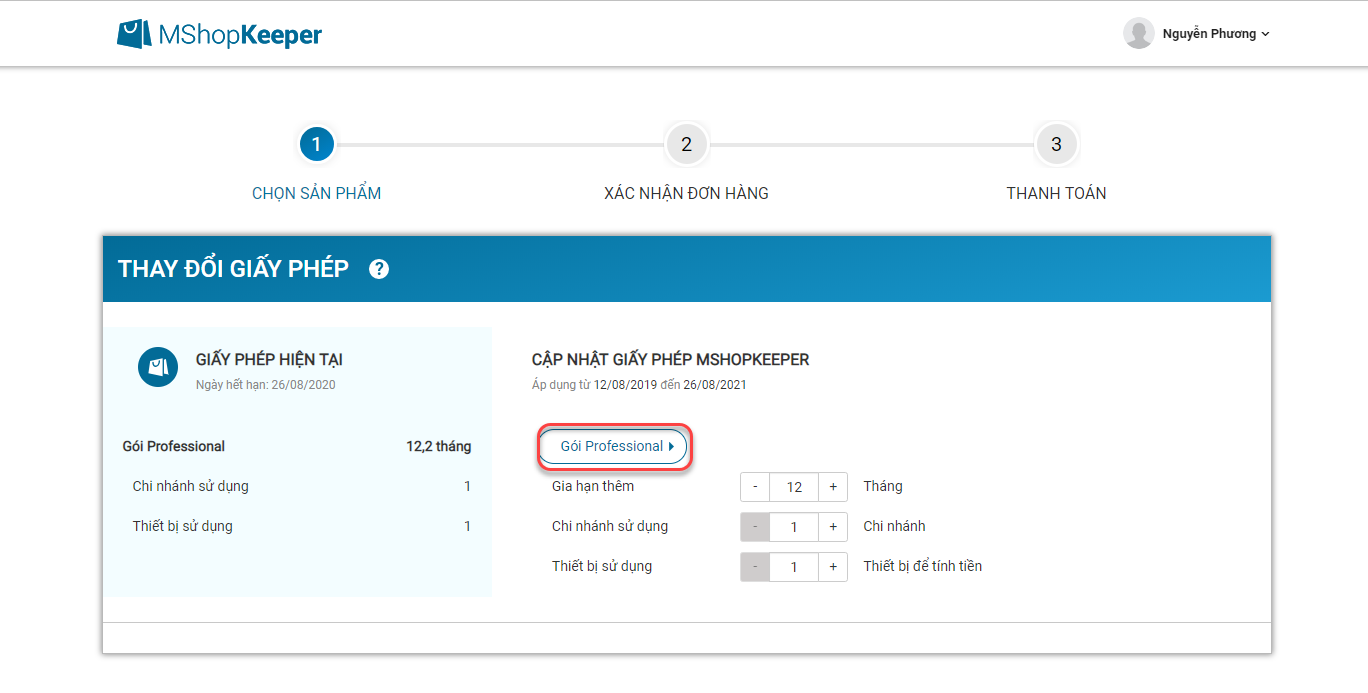Click the Gia hạn thêm label
1368x693 pixels.
tap(593, 486)
